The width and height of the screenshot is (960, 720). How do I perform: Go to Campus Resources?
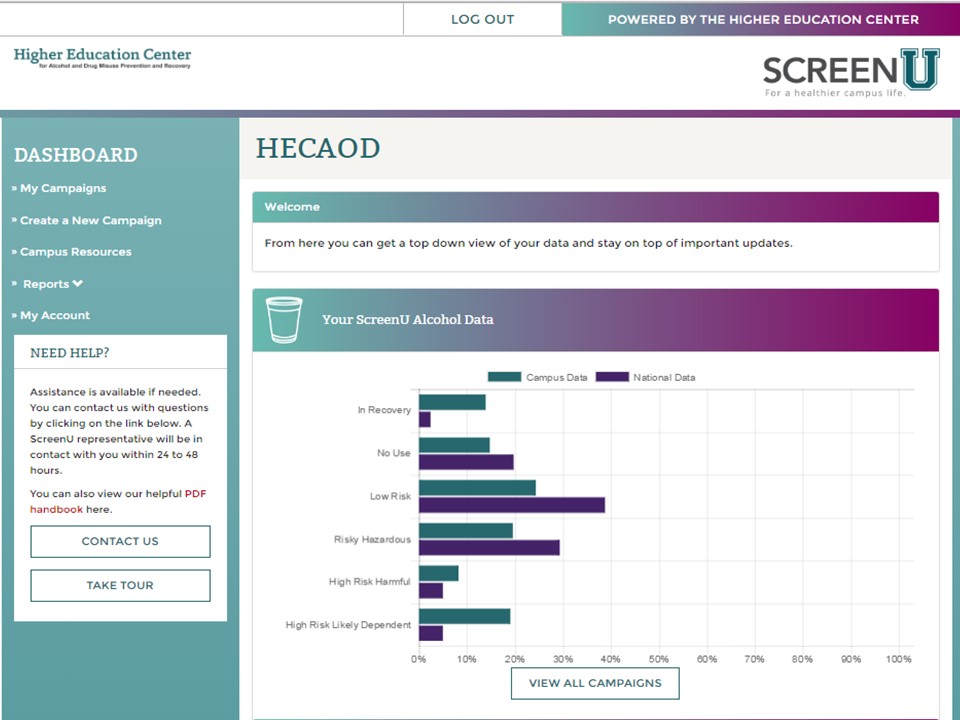click(75, 252)
